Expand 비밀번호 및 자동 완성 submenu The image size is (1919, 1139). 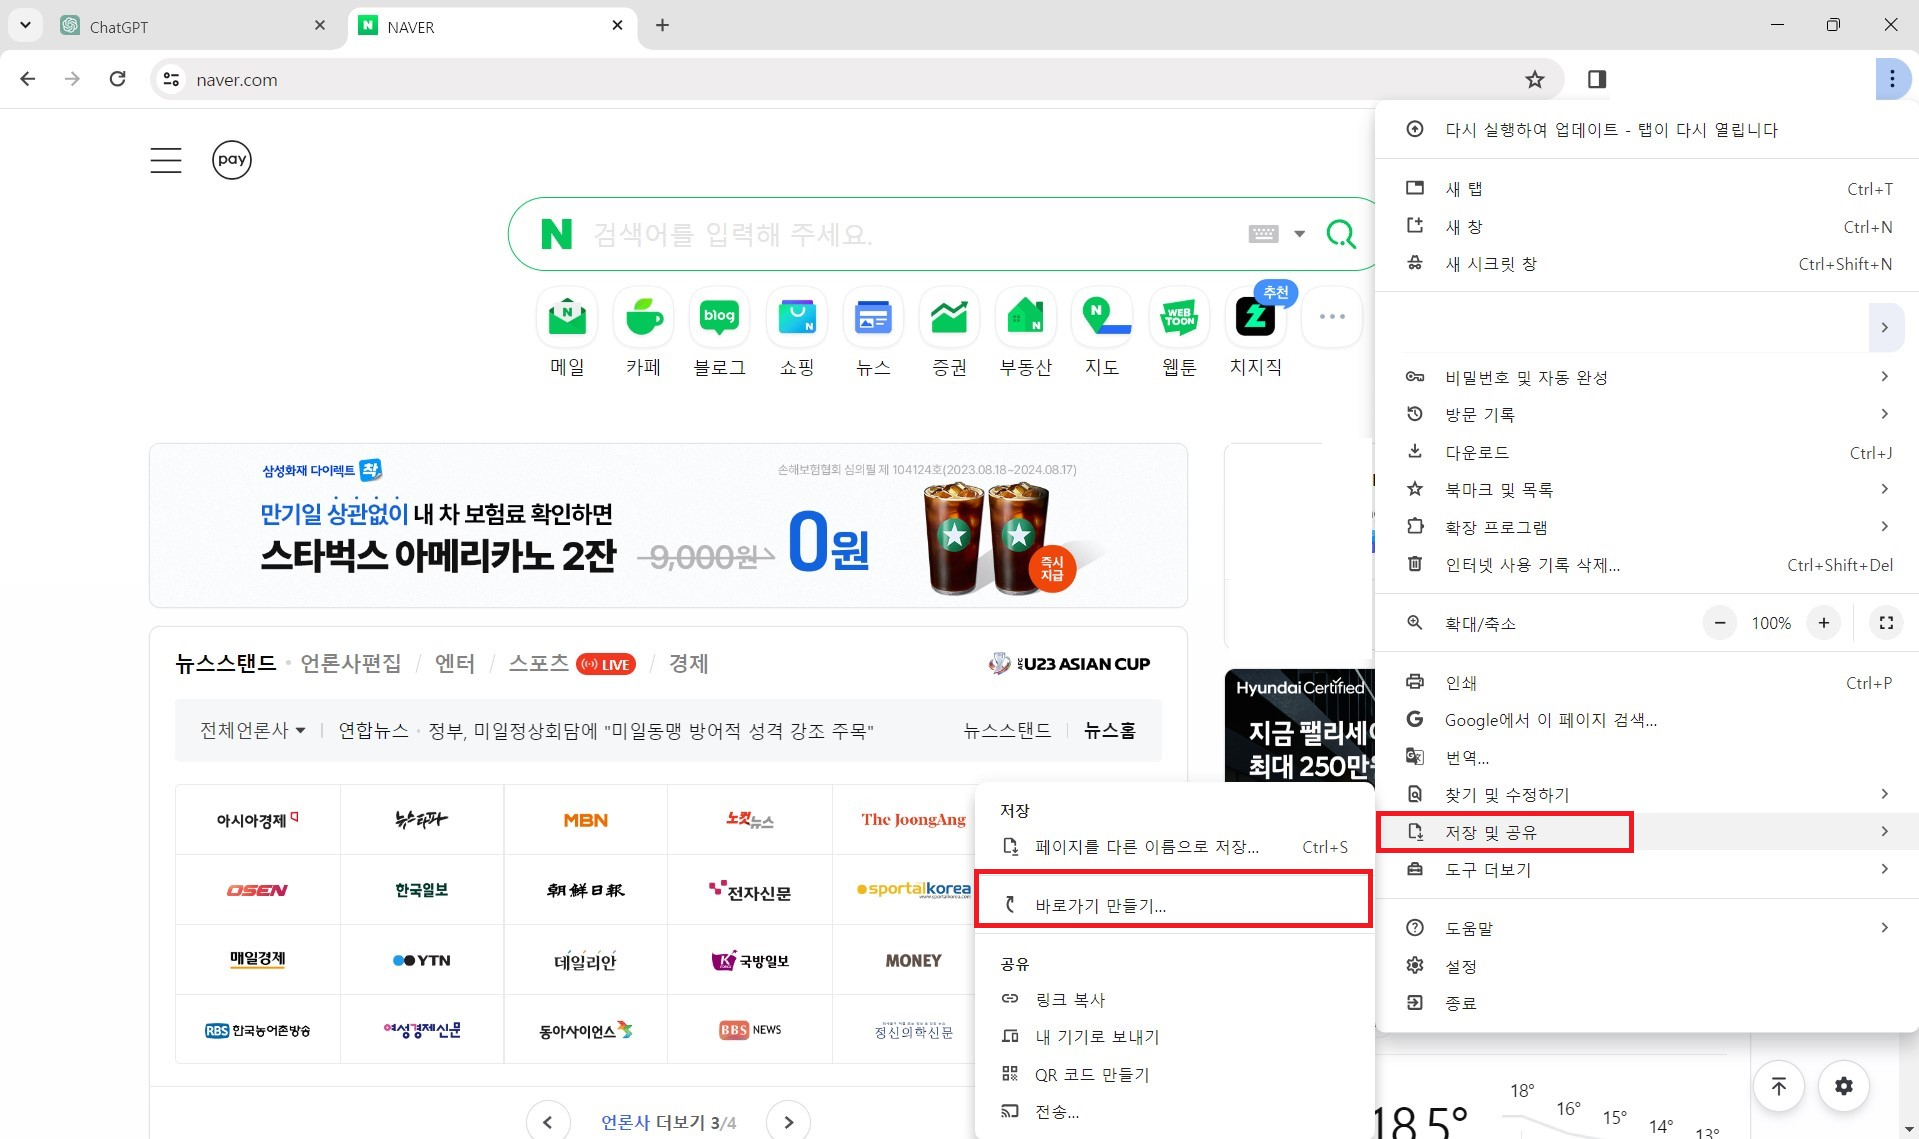(1647, 377)
